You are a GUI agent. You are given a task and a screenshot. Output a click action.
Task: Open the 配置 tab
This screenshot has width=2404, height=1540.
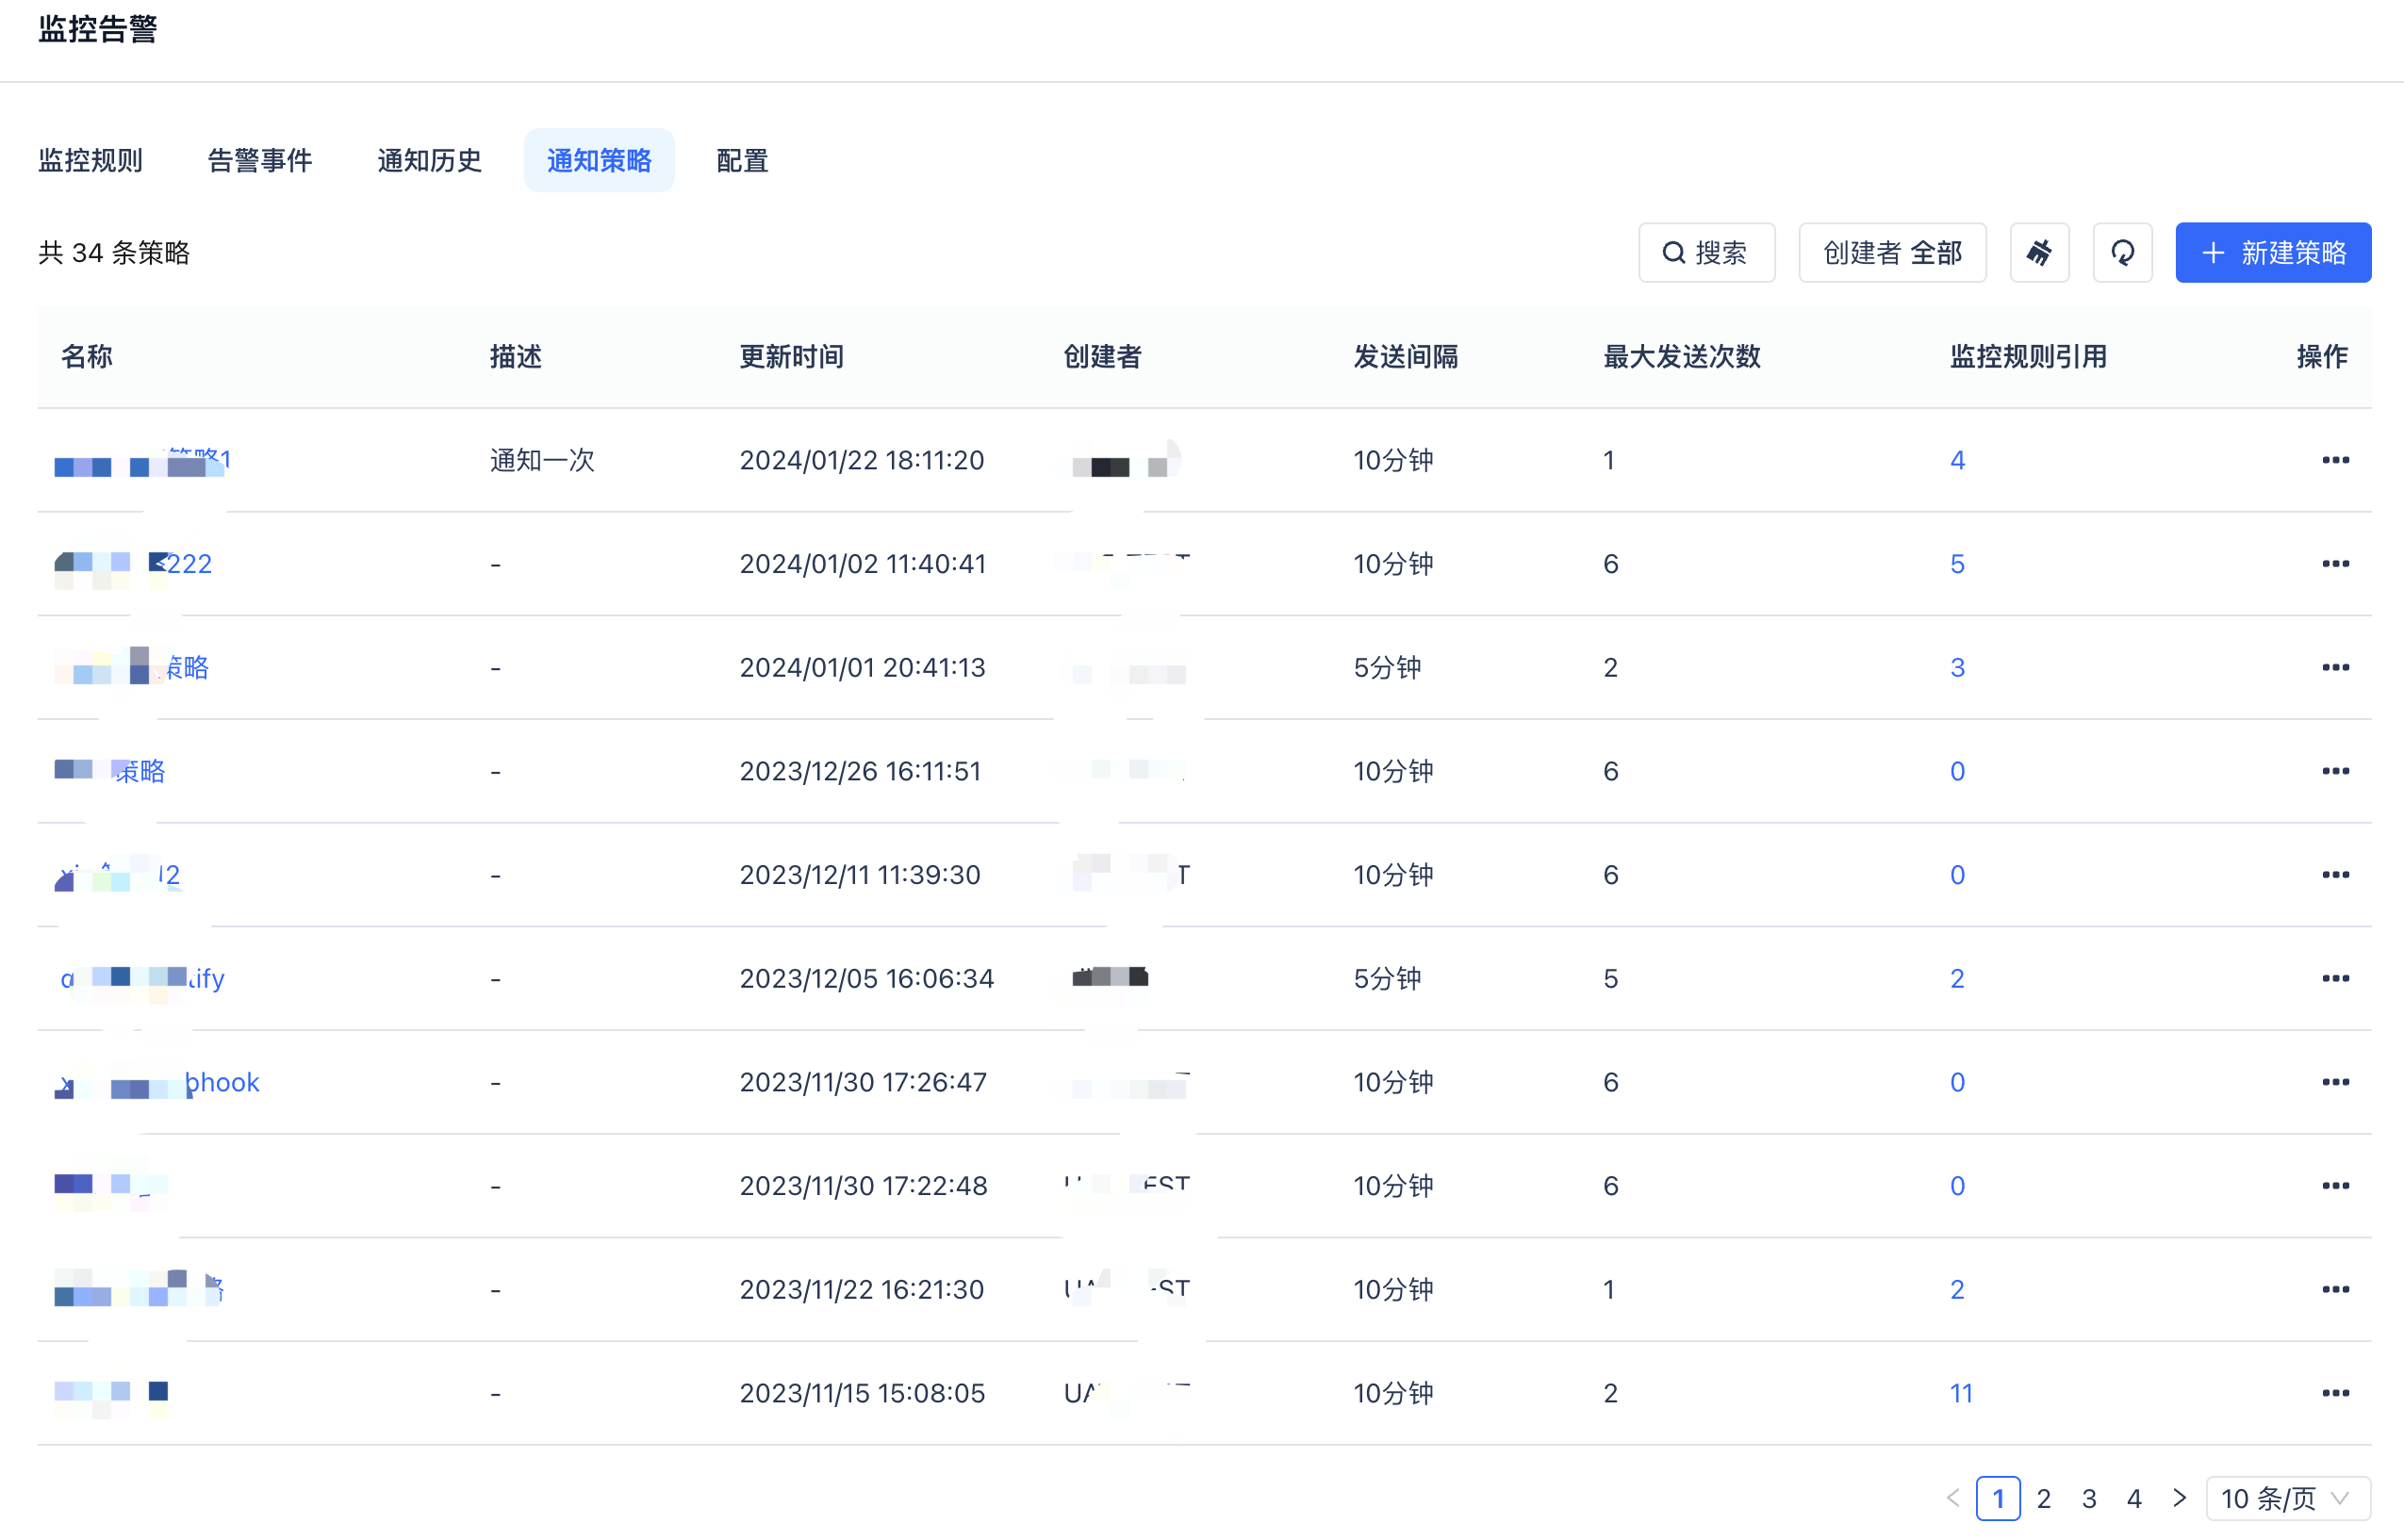coord(742,161)
